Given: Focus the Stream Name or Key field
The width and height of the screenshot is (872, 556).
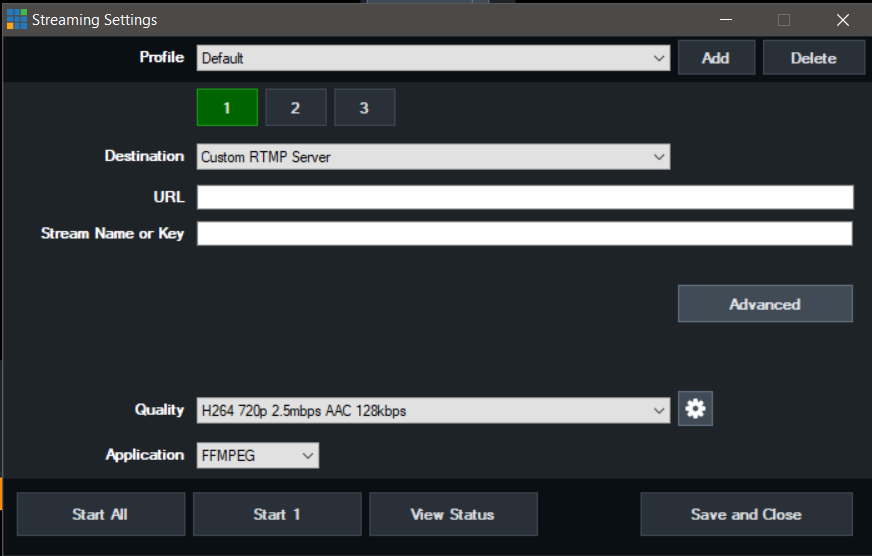Looking at the screenshot, I should 525,234.
